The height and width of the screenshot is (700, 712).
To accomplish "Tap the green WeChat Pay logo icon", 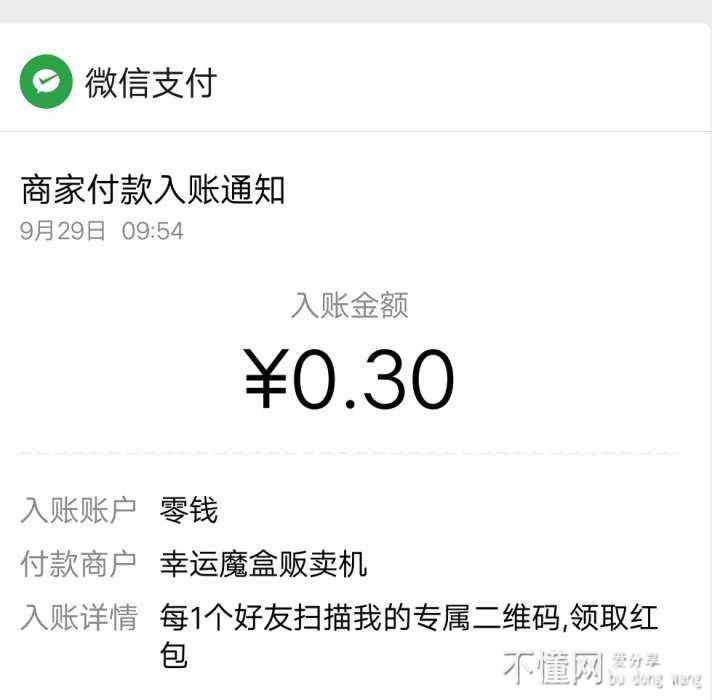I will [x=46, y=82].
